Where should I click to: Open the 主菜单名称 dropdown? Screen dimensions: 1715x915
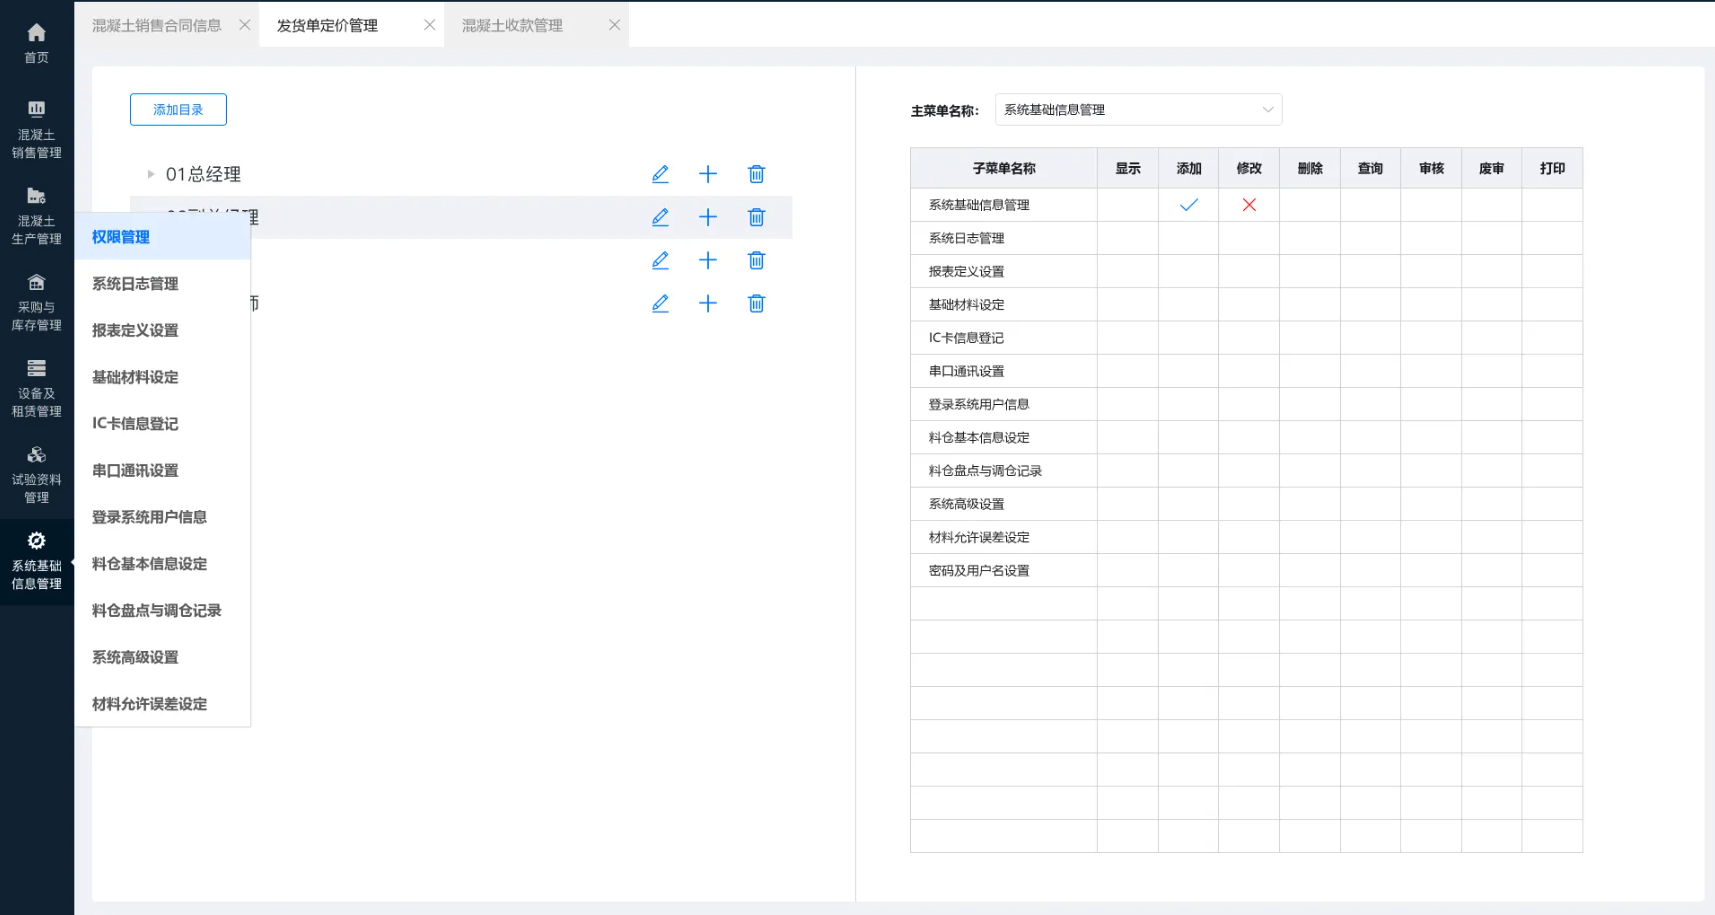[1138, 110]
